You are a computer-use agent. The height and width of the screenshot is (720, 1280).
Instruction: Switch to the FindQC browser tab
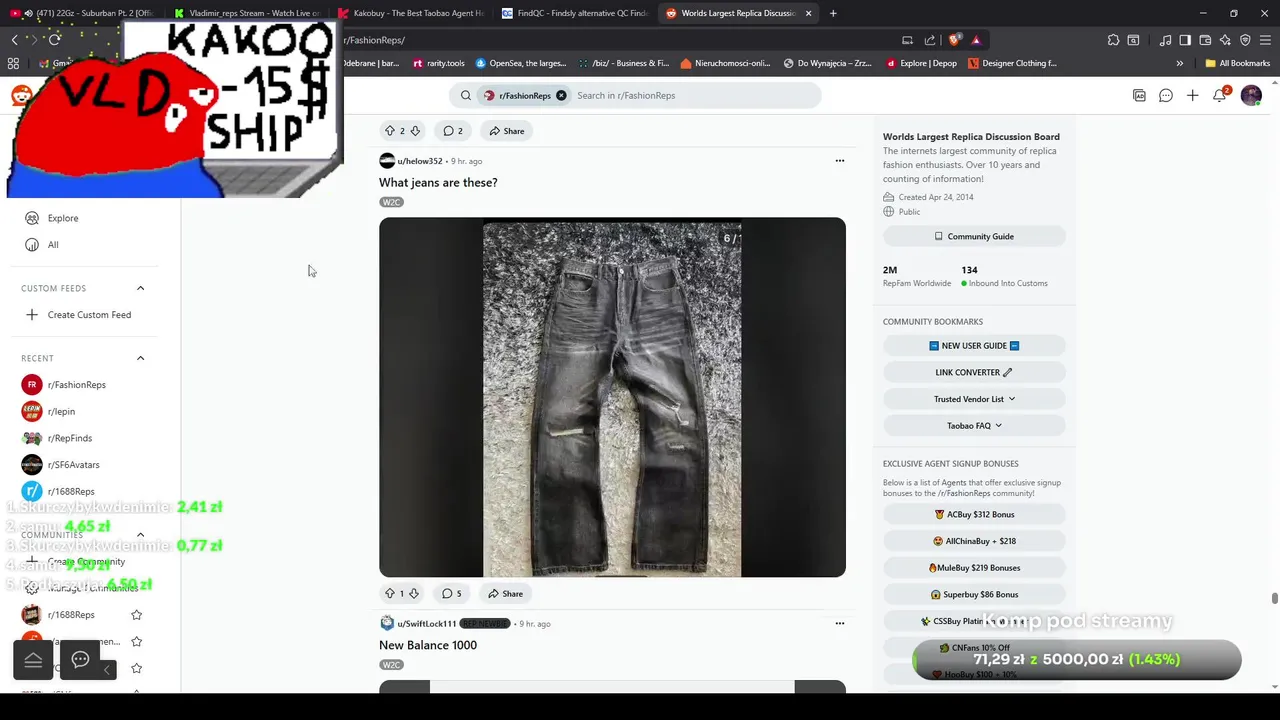576,13
